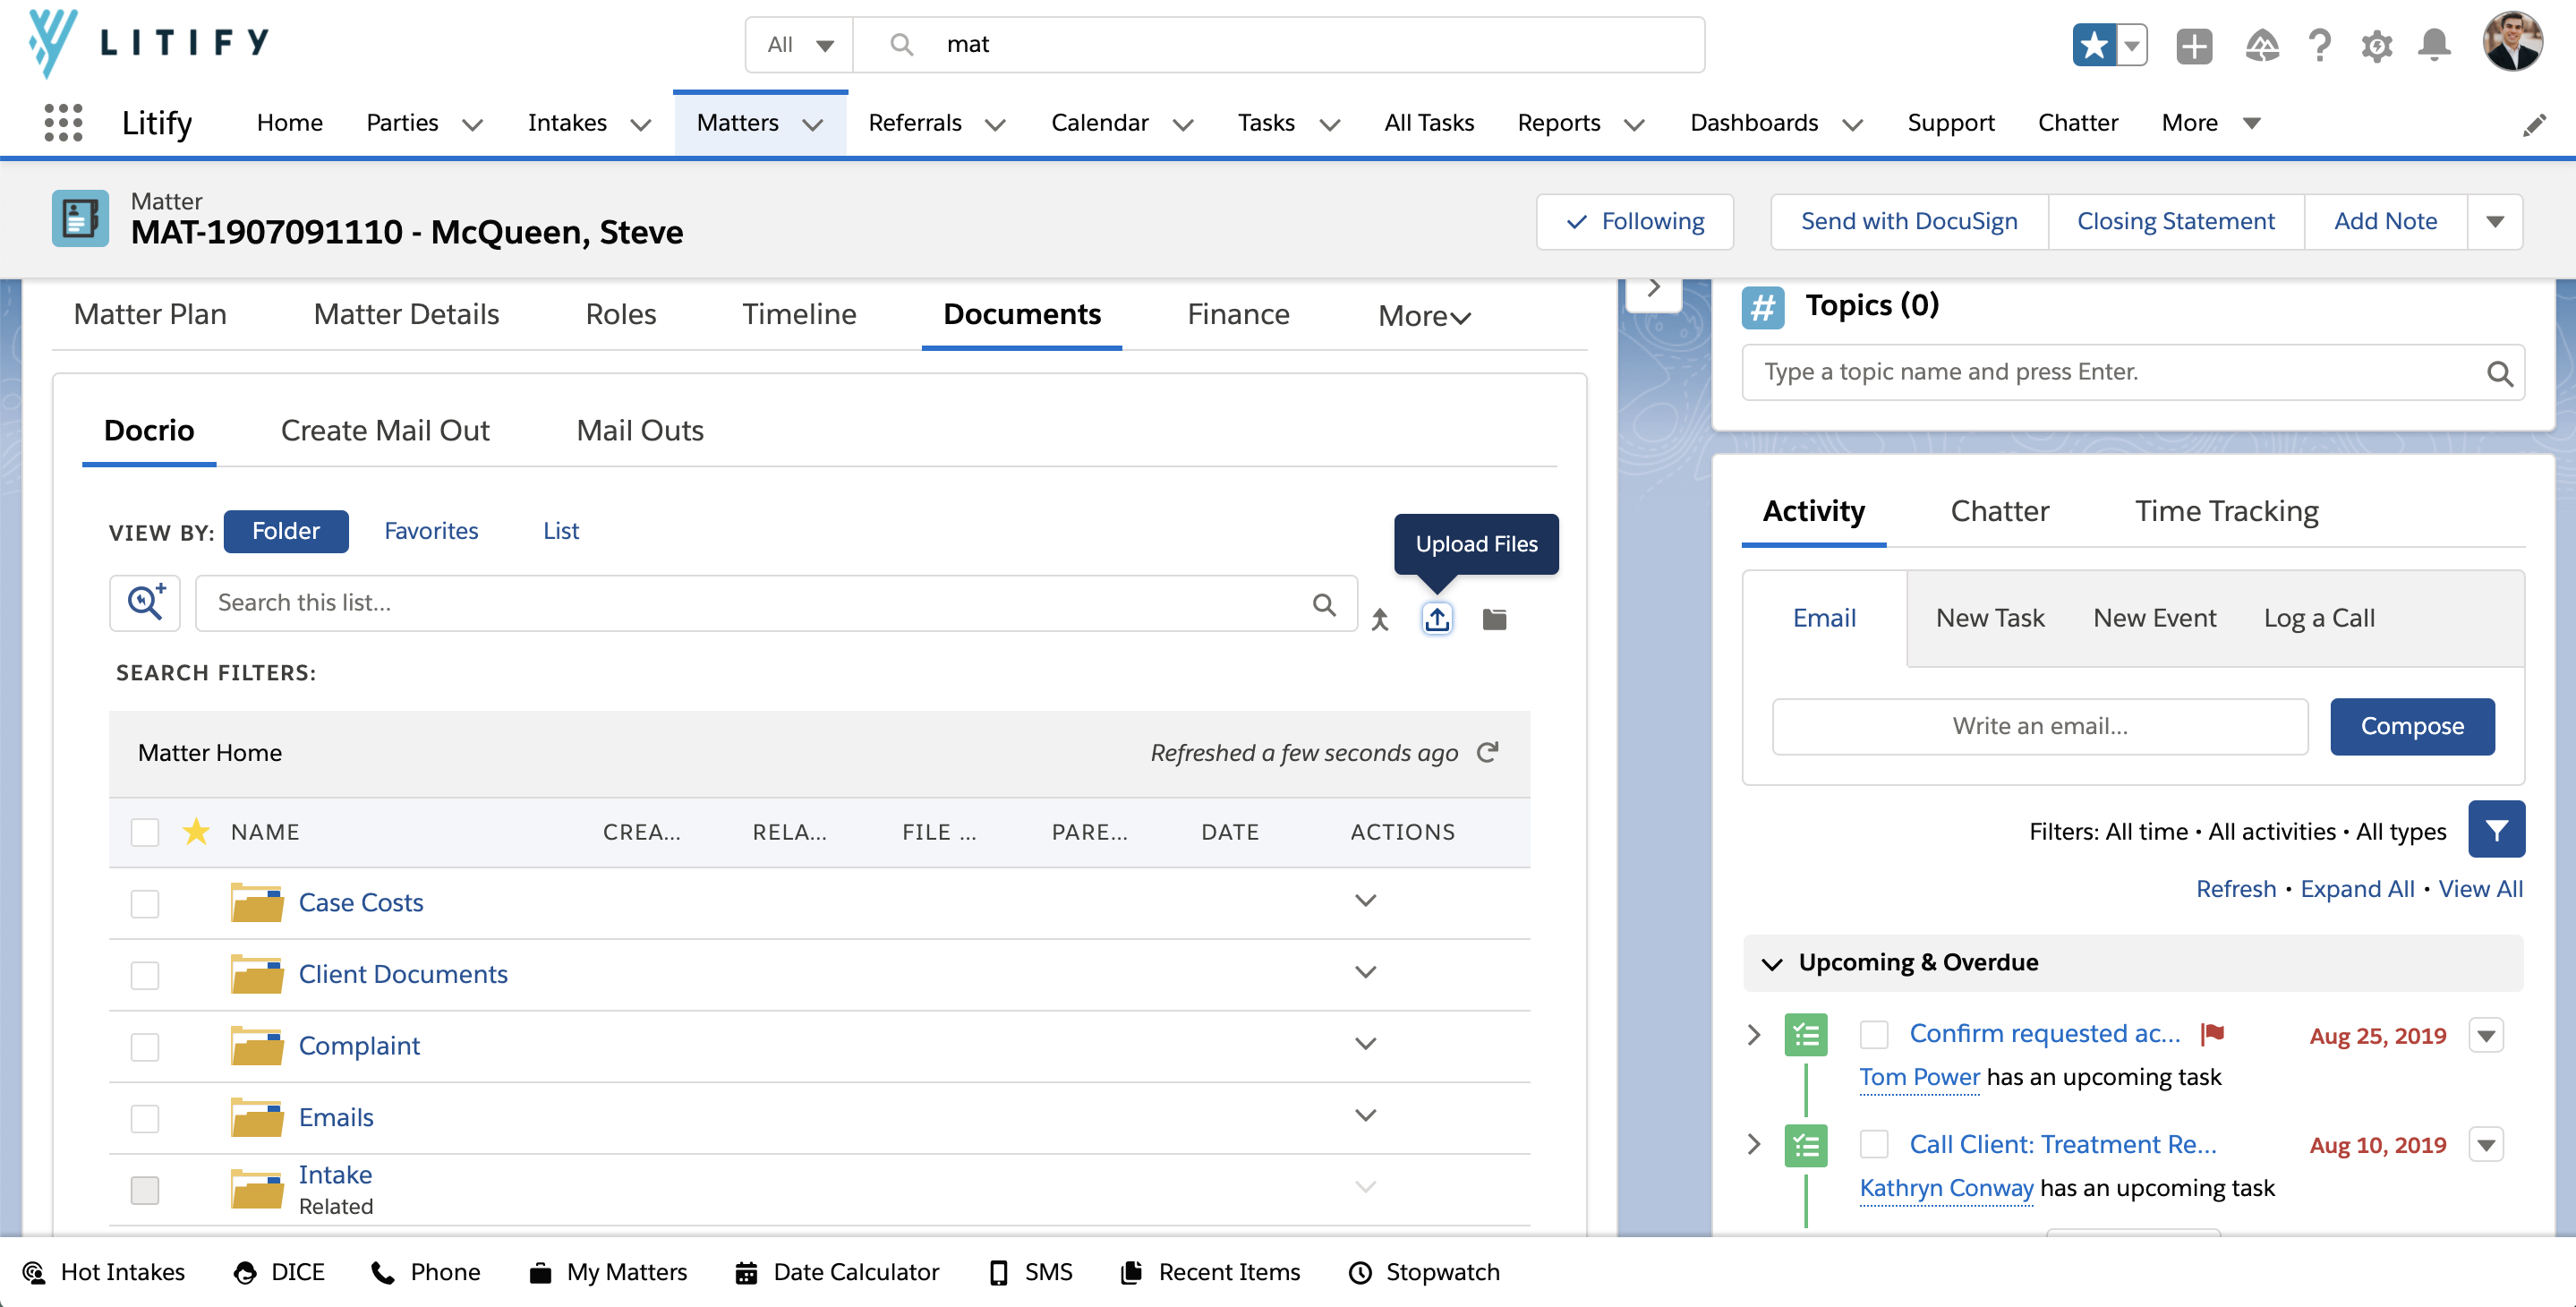2576x1307 pixels.
Task: Click the Closing Statement button
Action: click(2176, 221)
